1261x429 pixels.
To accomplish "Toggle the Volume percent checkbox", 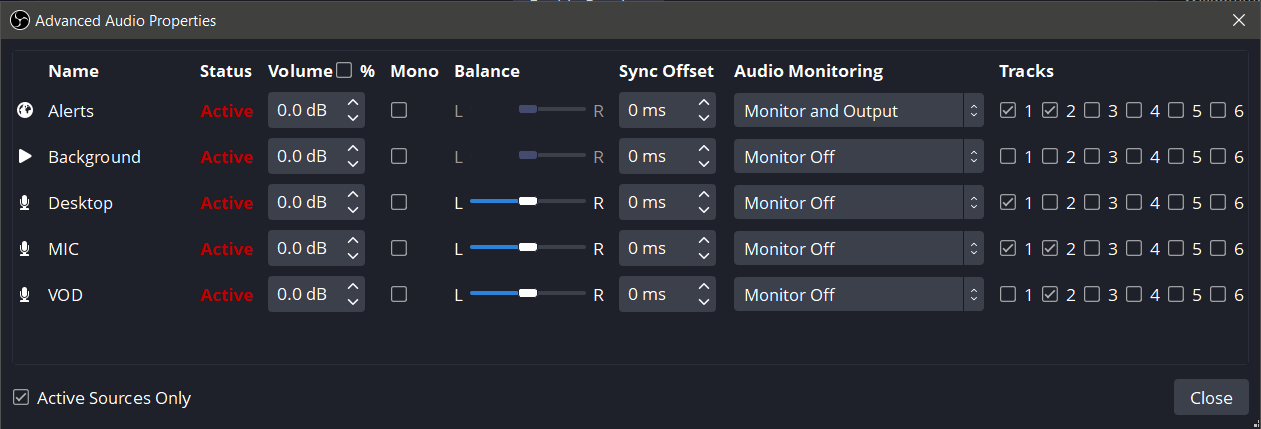I will [x=344, y=70].
